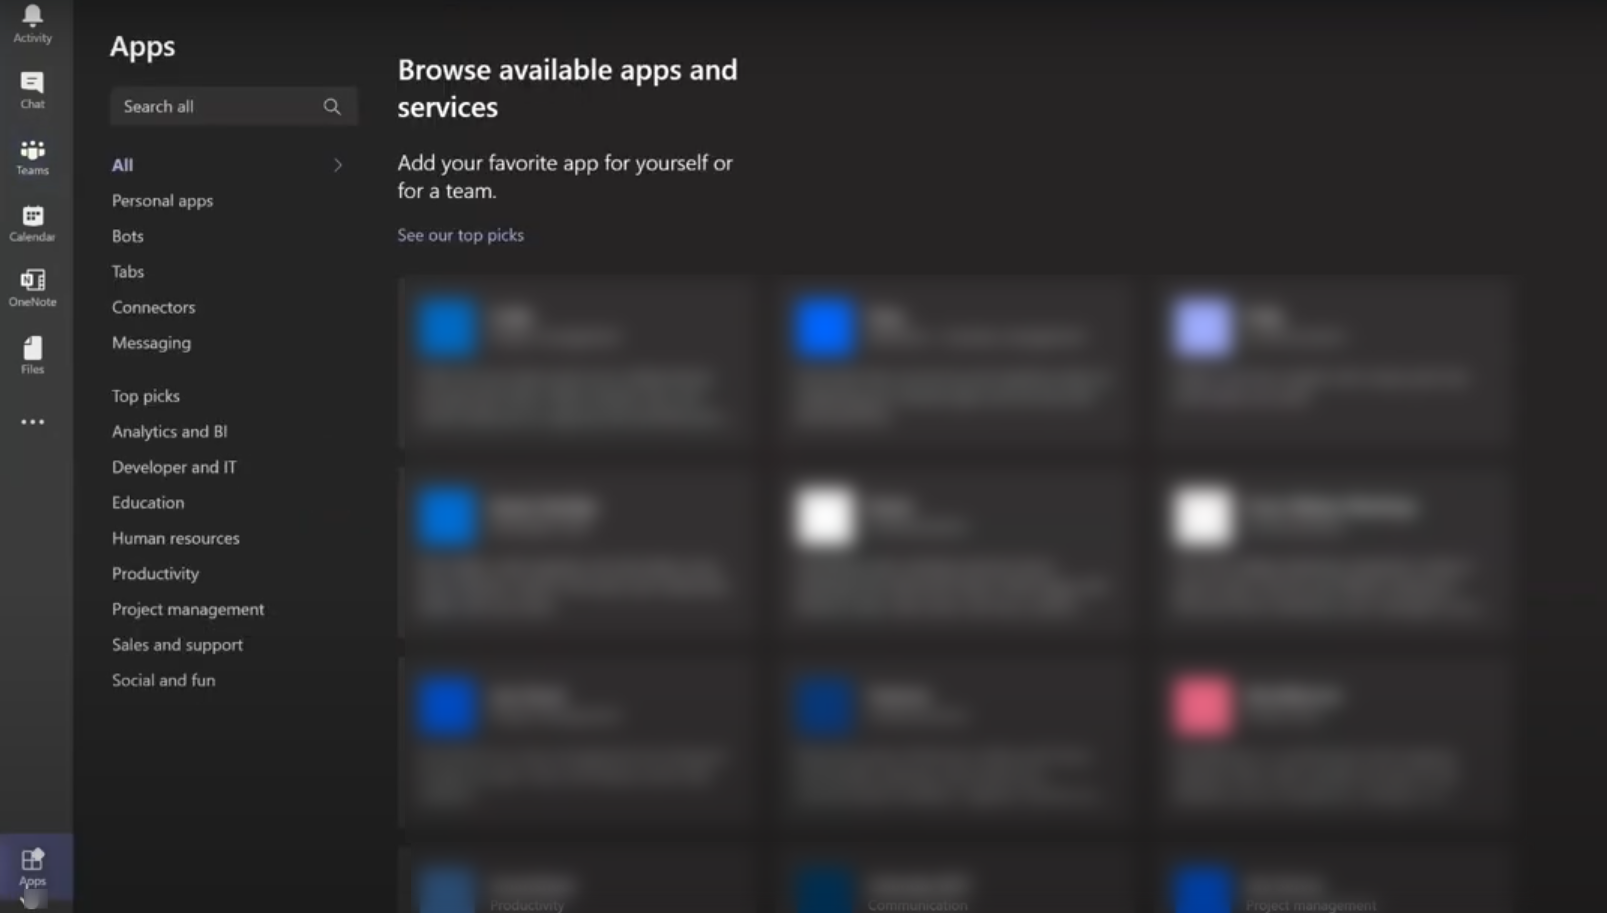Browse Social and fun apps
1607x913 pixels.
point(163,680)
